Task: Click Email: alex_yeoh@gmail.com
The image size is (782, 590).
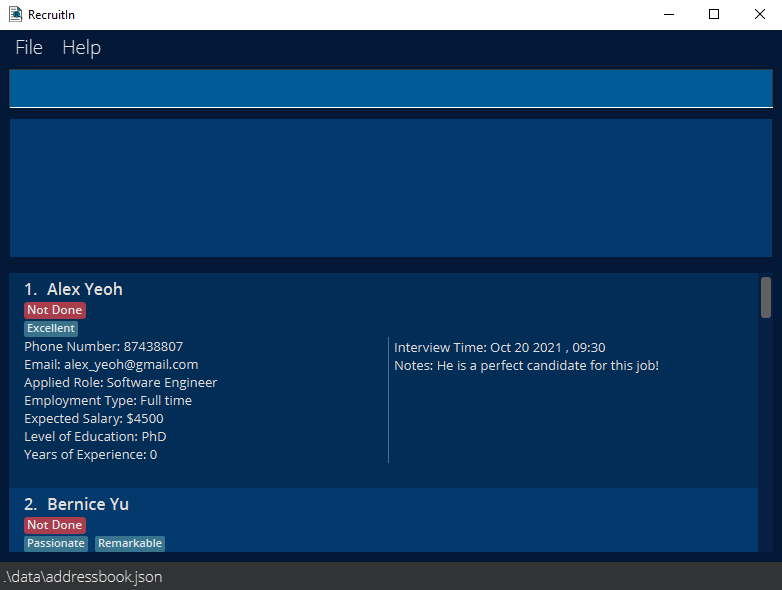Action: pos(111,365)
